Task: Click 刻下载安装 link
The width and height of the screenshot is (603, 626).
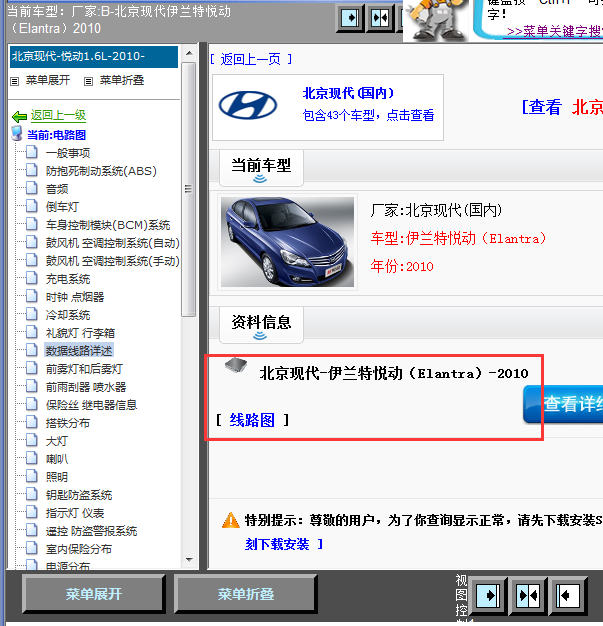Action: (x=277, y=544)
